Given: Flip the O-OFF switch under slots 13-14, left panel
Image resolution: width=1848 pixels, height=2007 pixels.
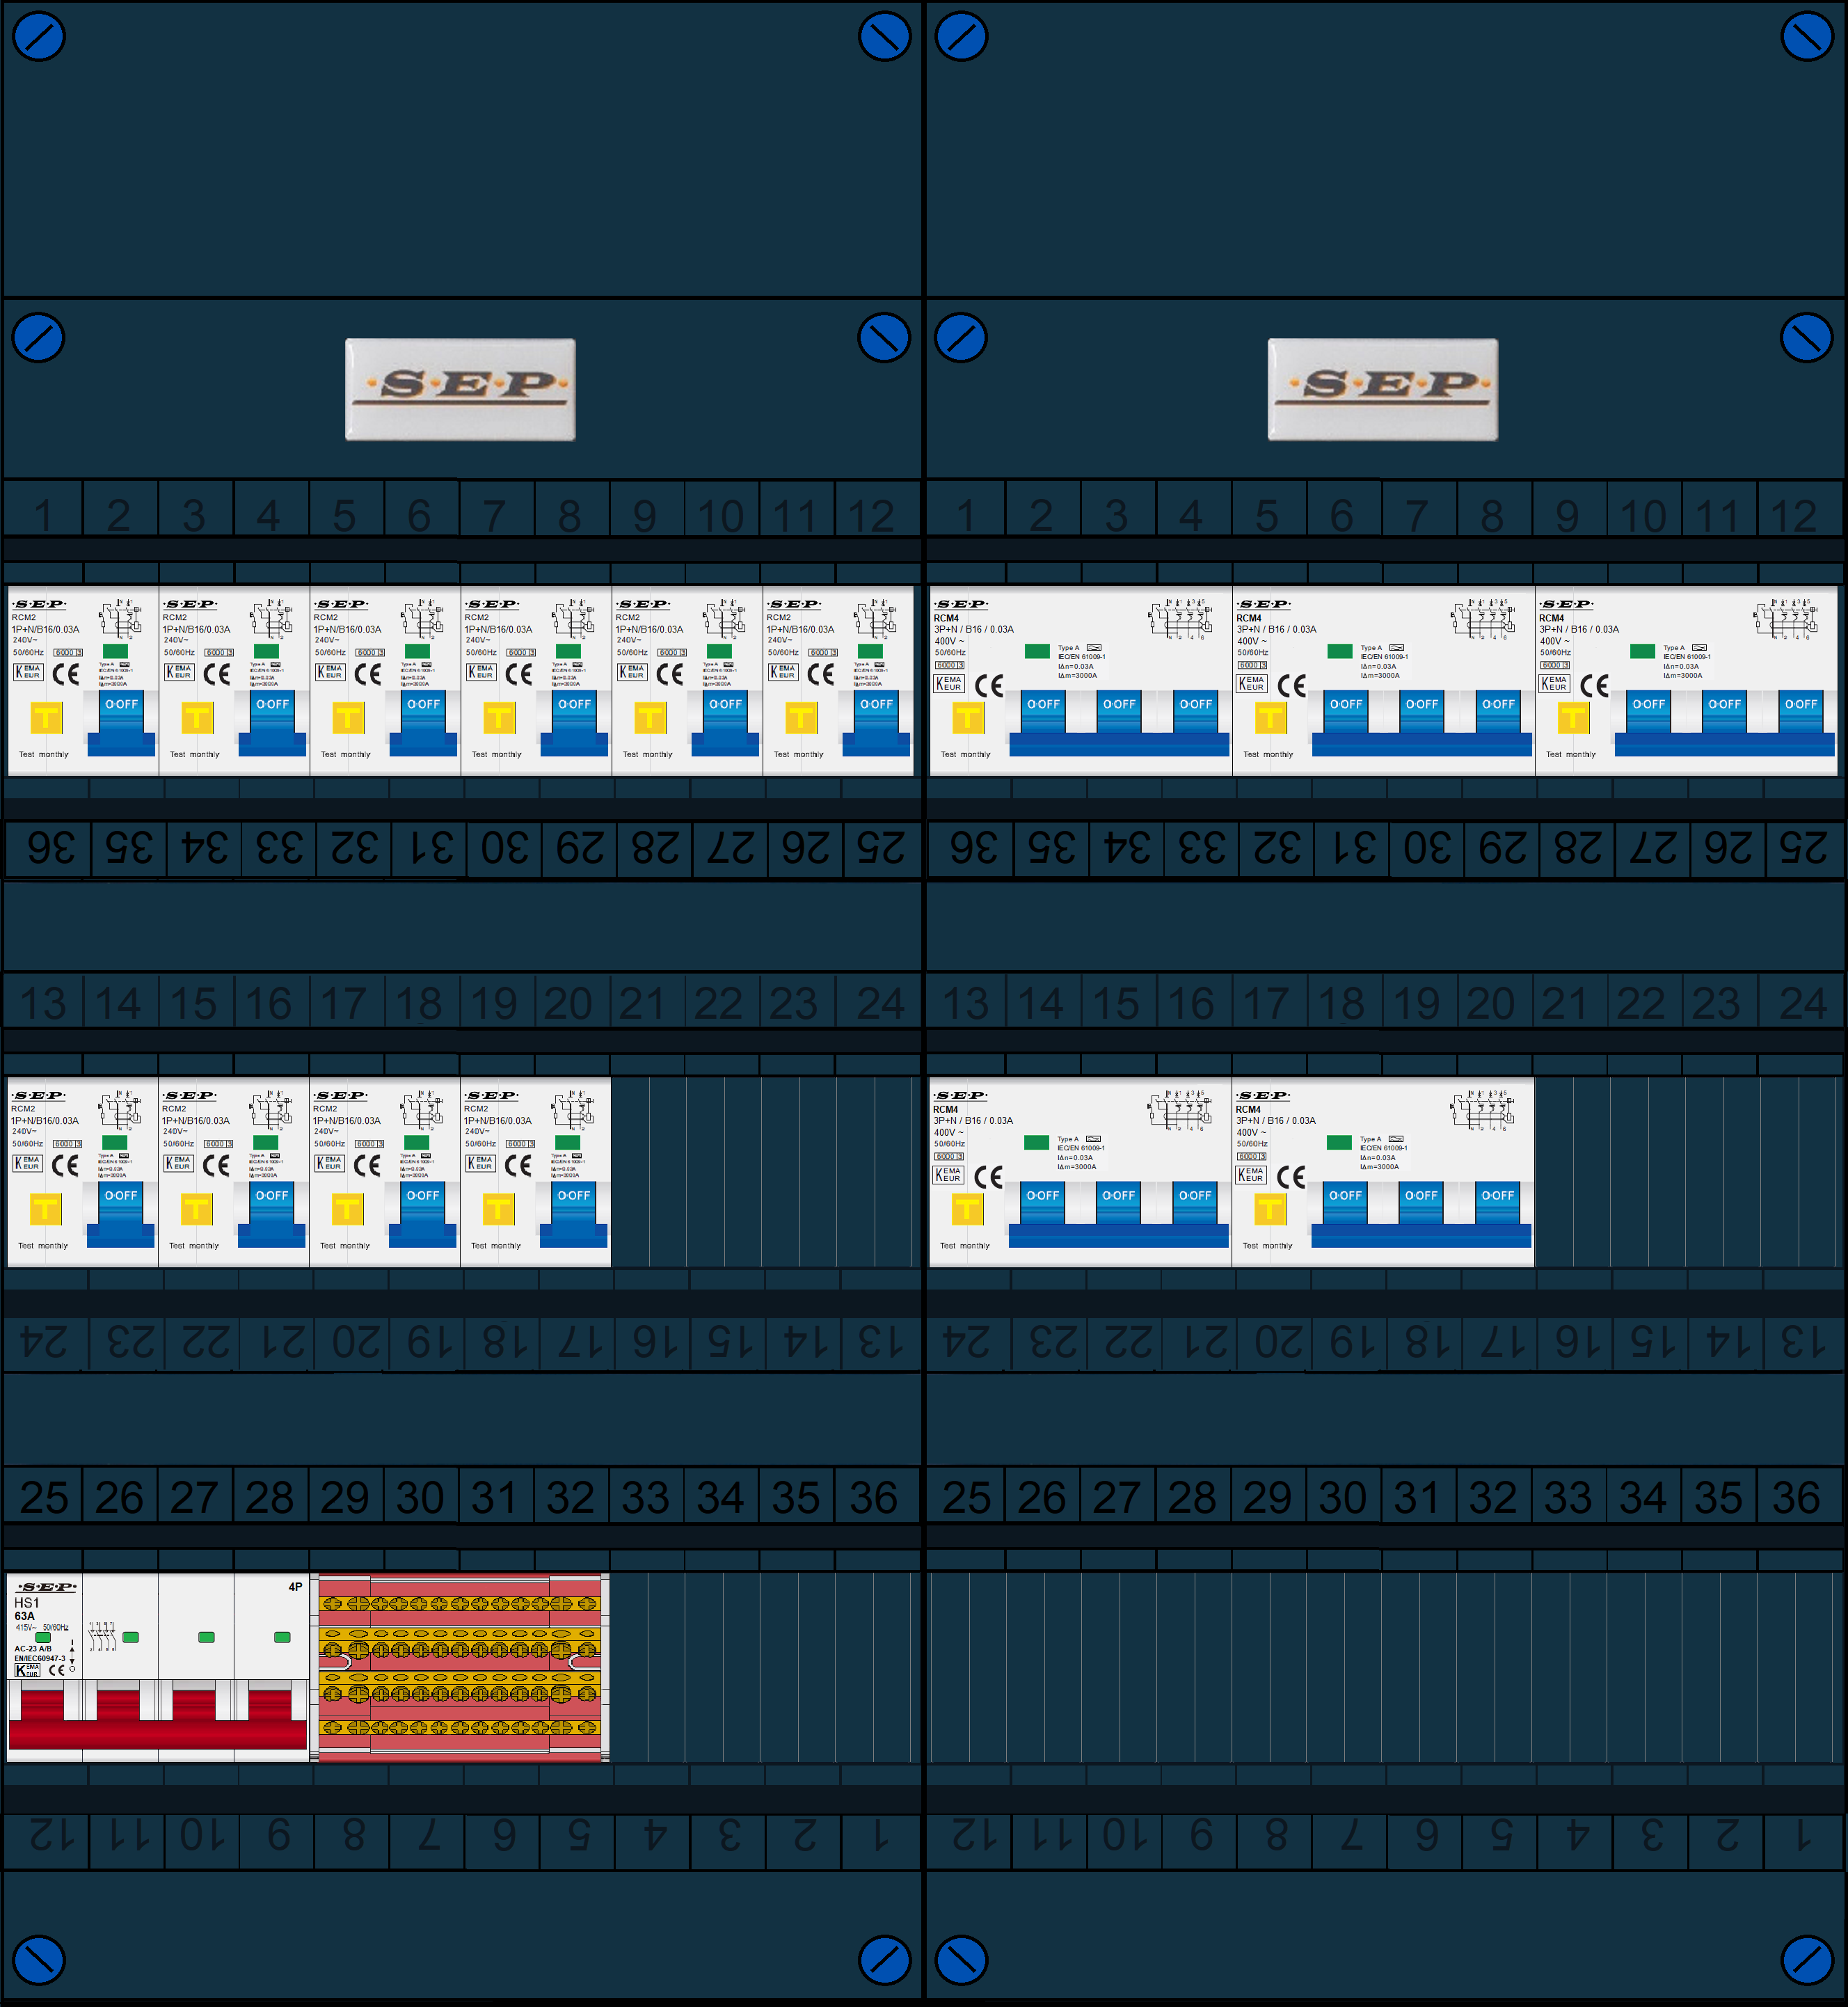Looking at the screenshot, I should (121, 1213).
